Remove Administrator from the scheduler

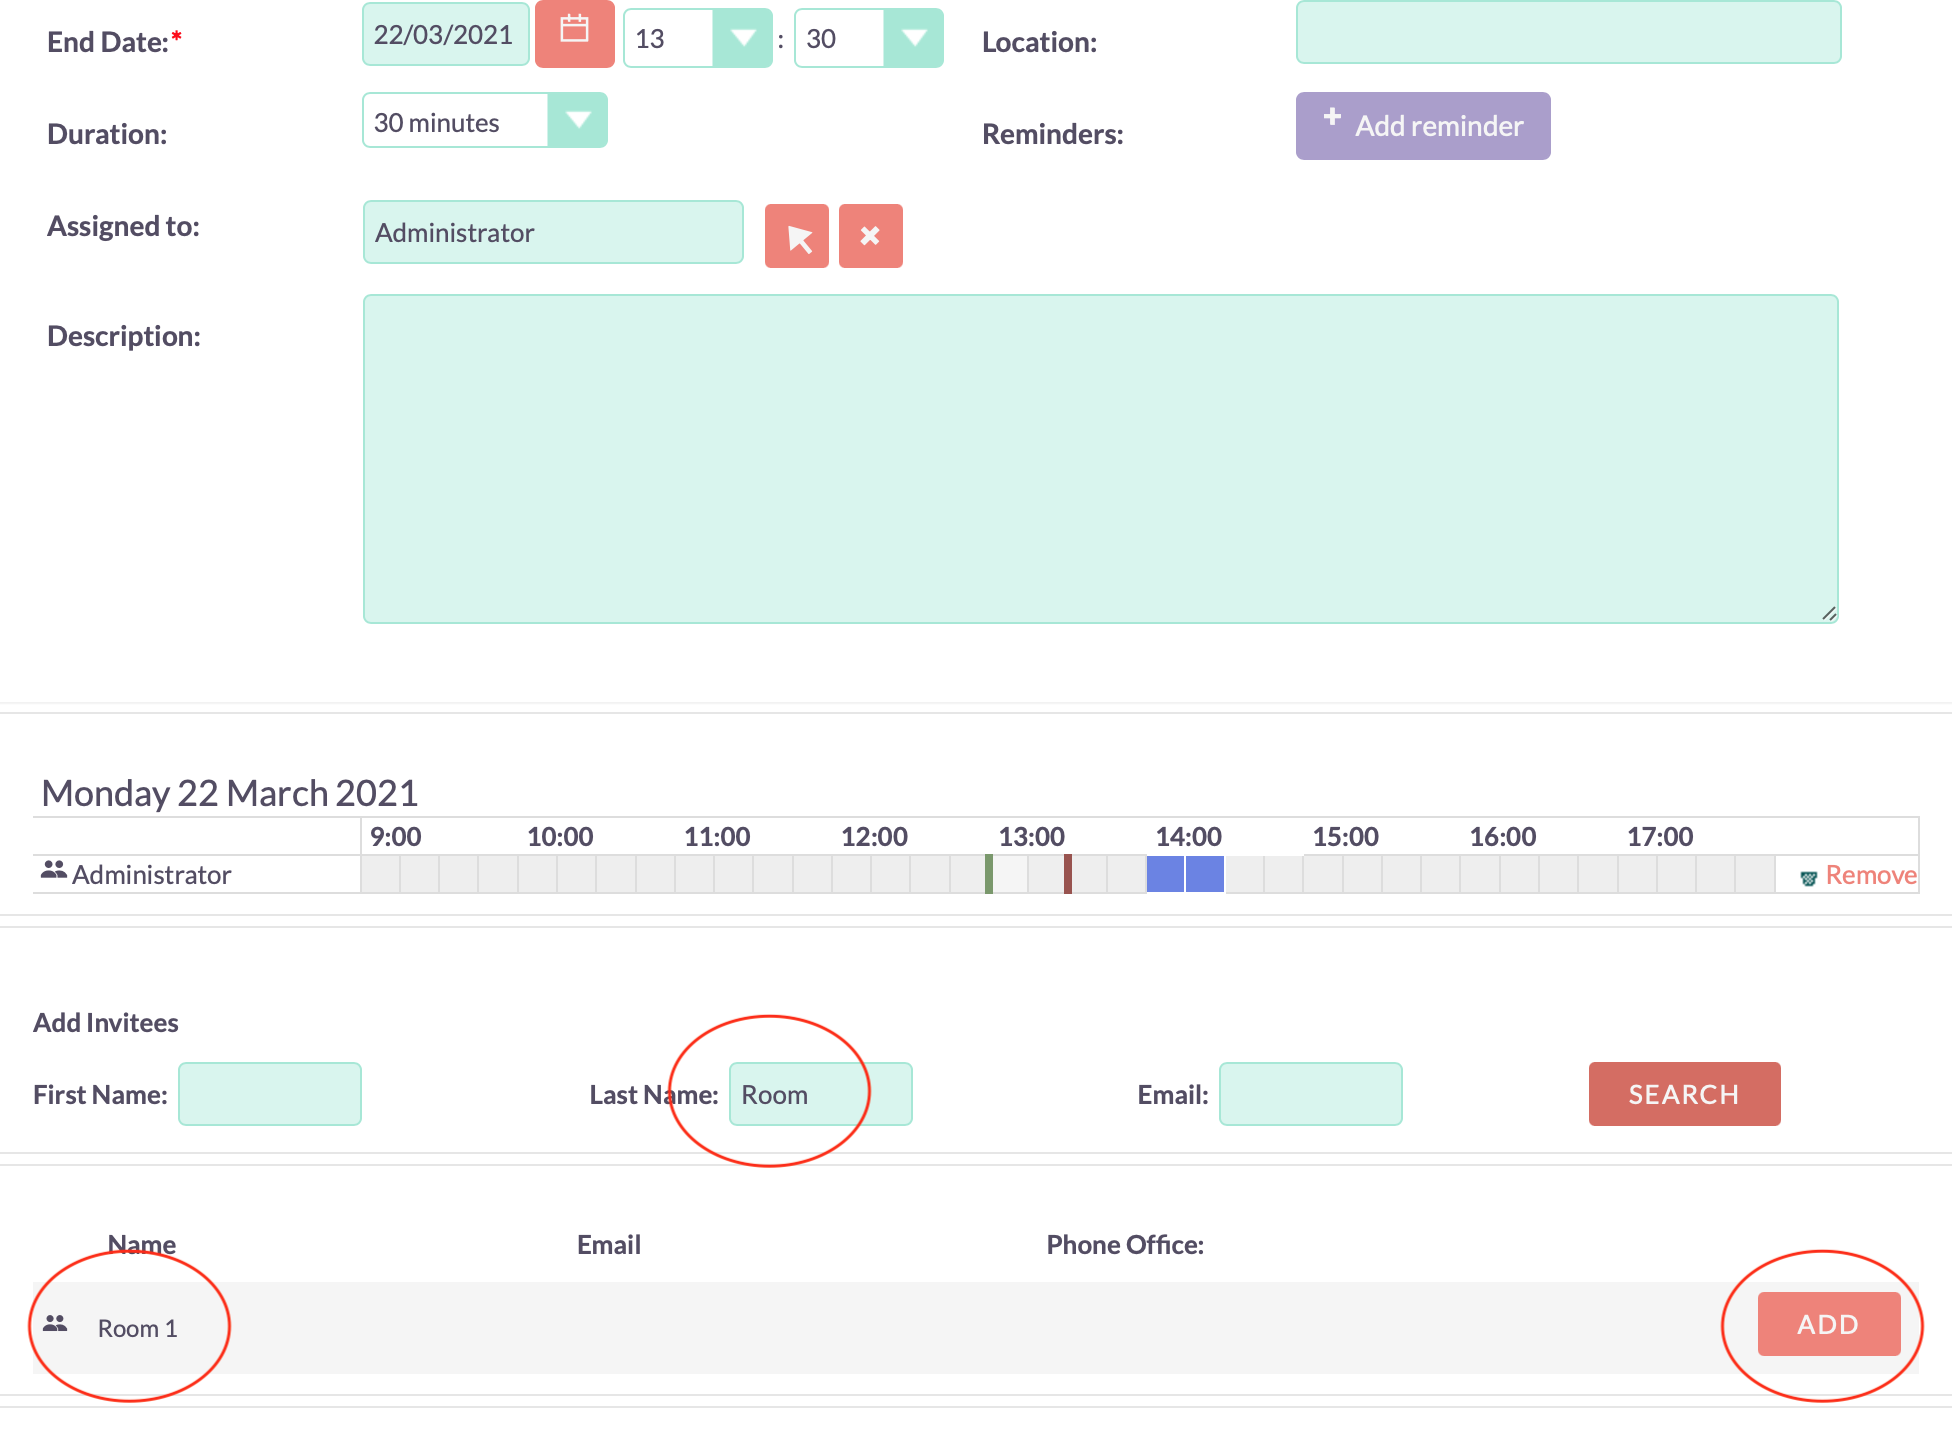tap(1871, 875)
